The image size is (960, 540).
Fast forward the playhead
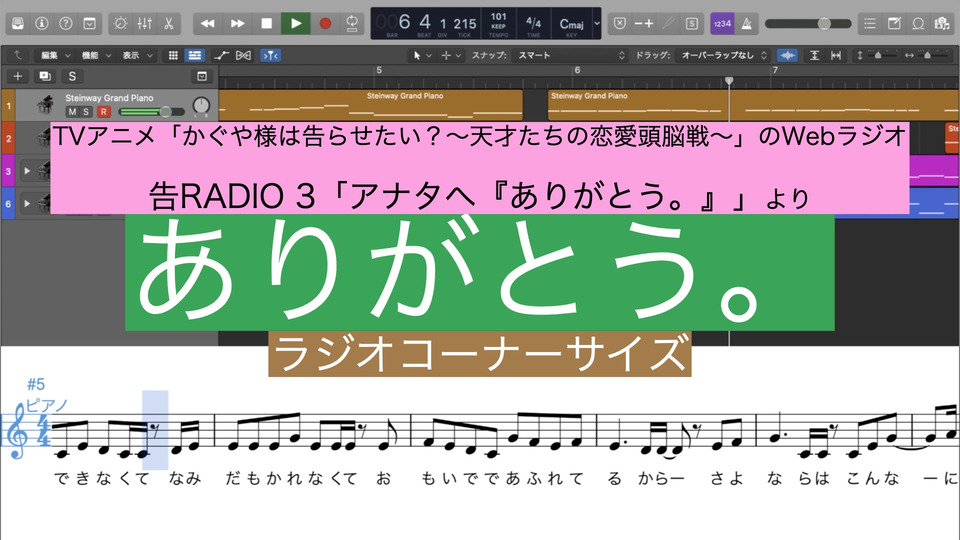coord(238,23)
